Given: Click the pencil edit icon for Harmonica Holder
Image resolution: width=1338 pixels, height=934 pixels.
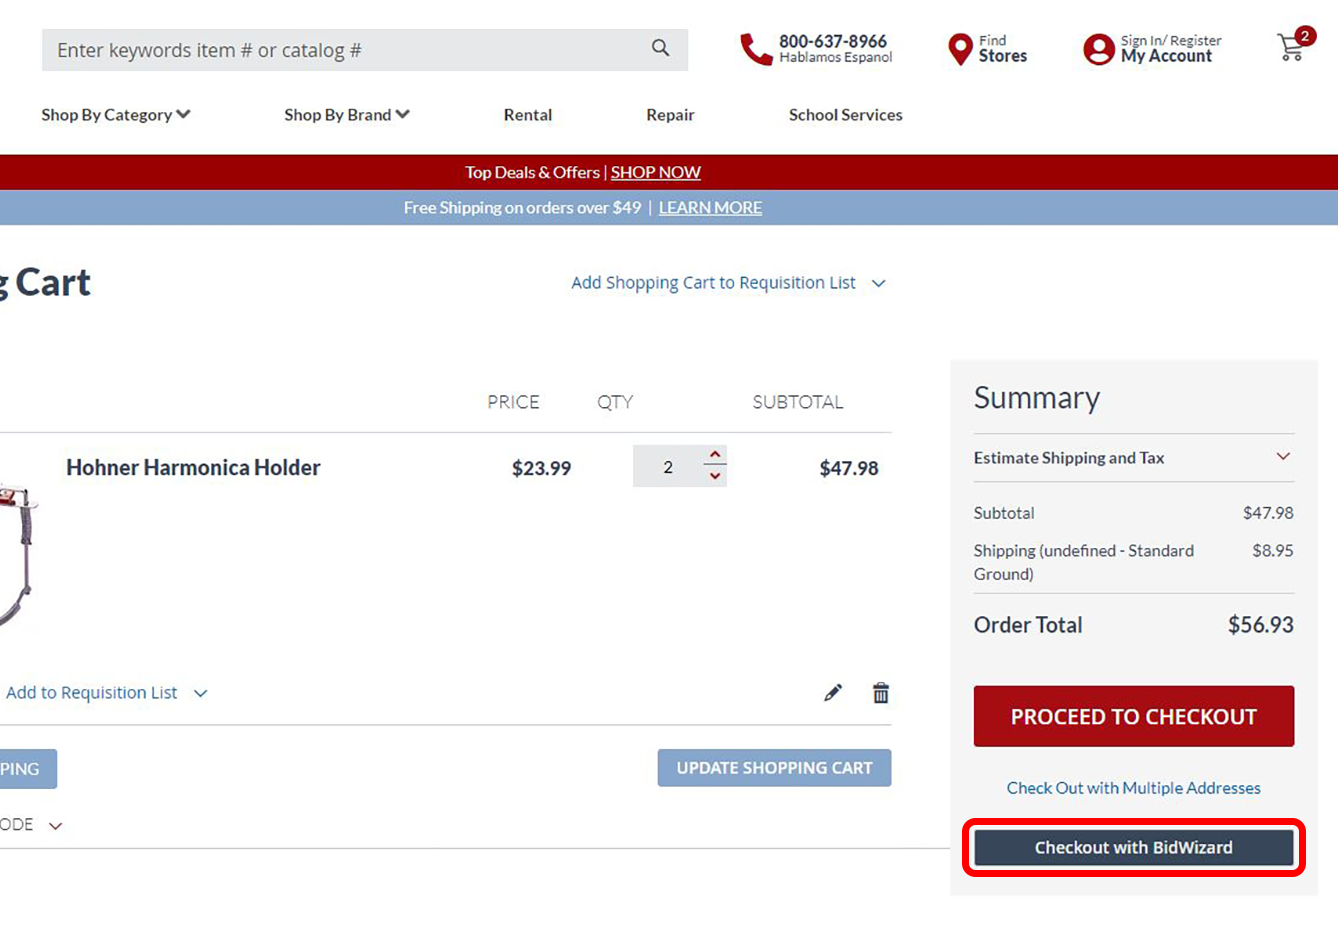Looking at the screenshot, I should point(832,693).
